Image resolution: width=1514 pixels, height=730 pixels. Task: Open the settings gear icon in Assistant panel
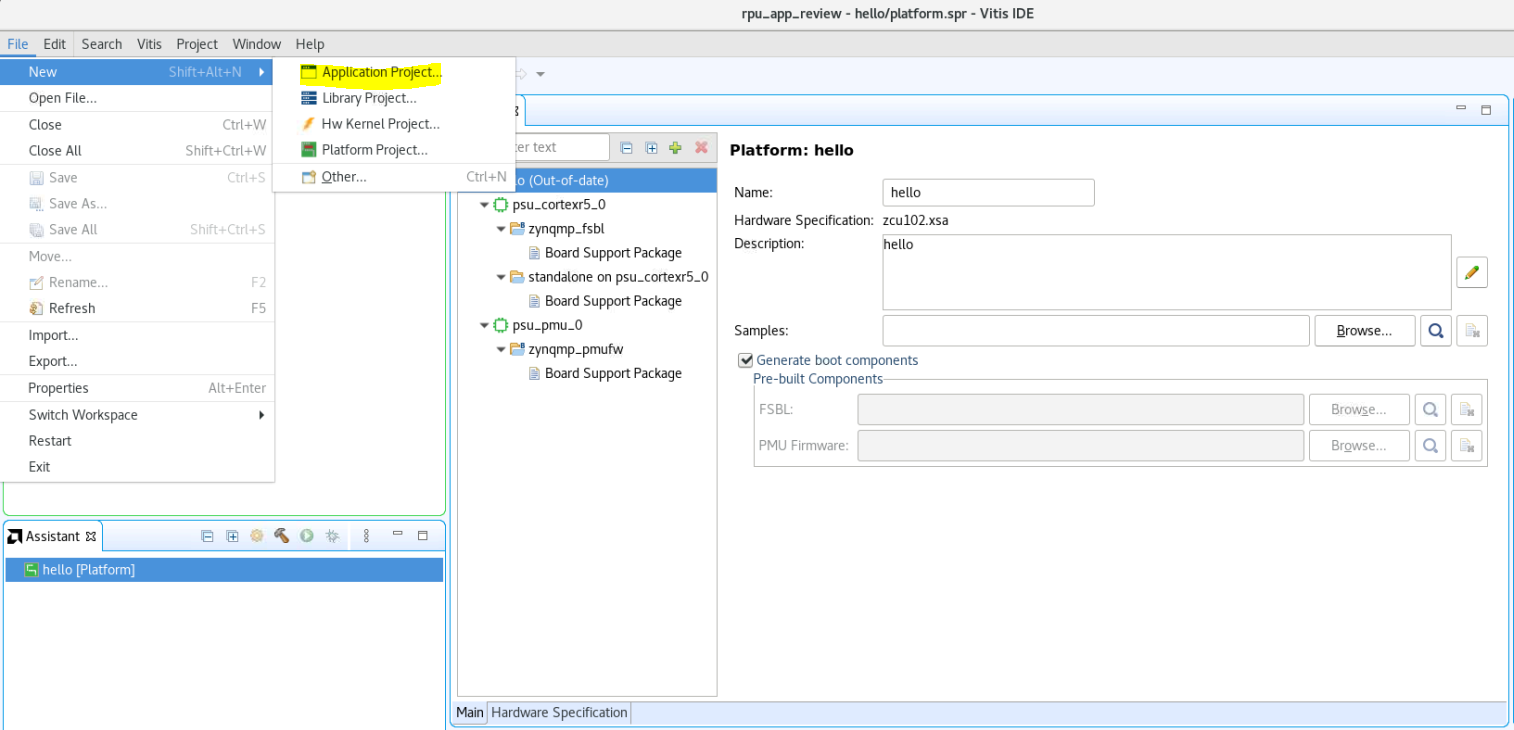coord(257,536)
